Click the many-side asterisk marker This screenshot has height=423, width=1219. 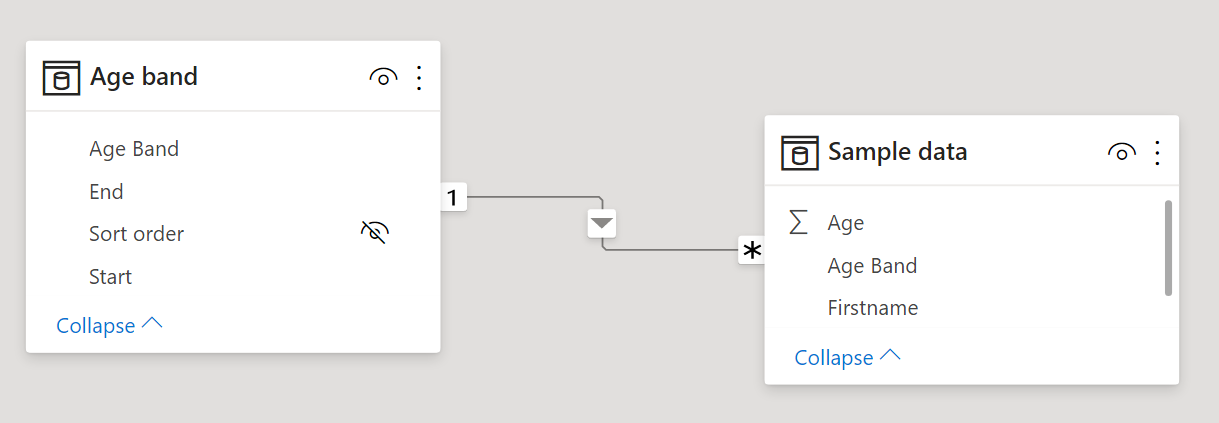click(751, 250)
